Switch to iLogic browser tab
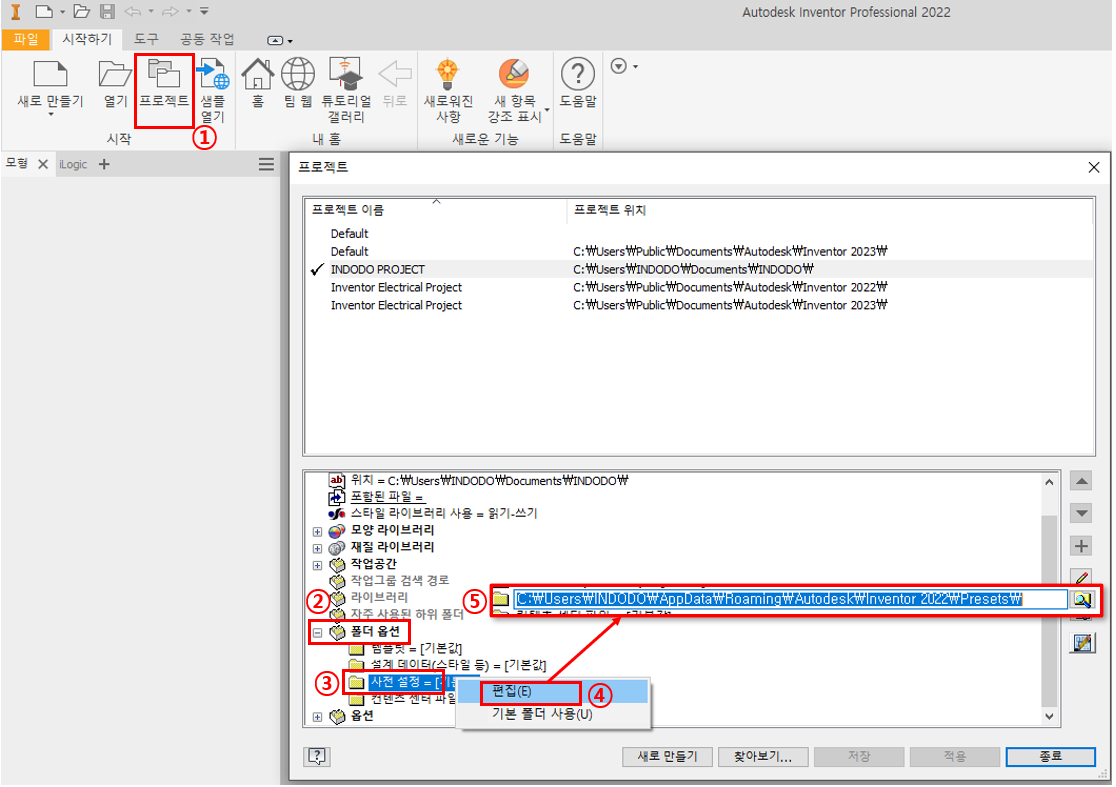This screenshot has width=1116, height=787. click(73, 164)
